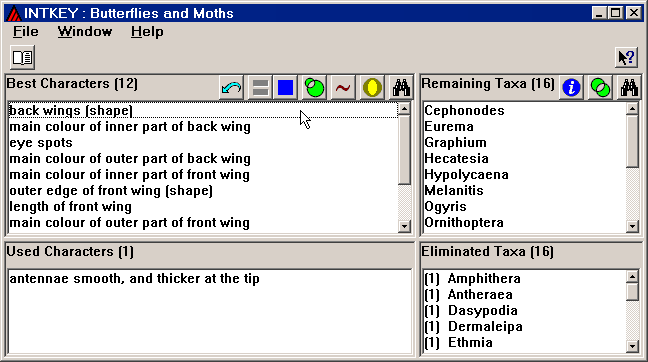Select 'main colour of outer part of front wing'
The height and width of the screenshot is (362, 648).
coord(203,223)
